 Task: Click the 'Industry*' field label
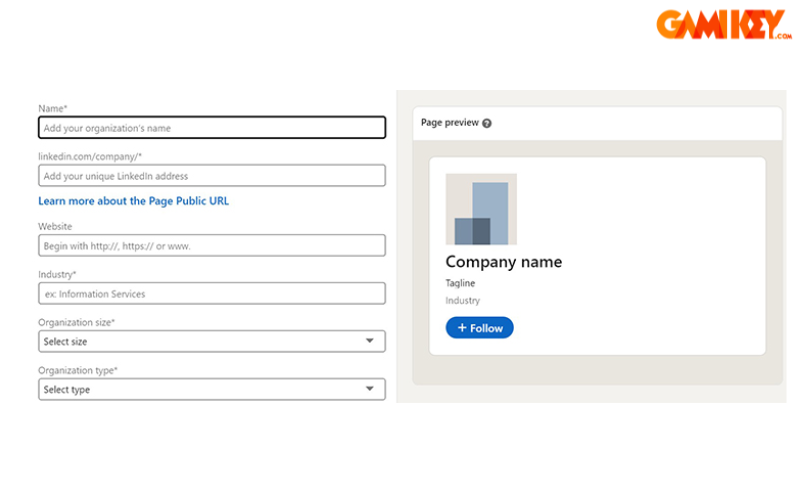(x=57, y=274)
